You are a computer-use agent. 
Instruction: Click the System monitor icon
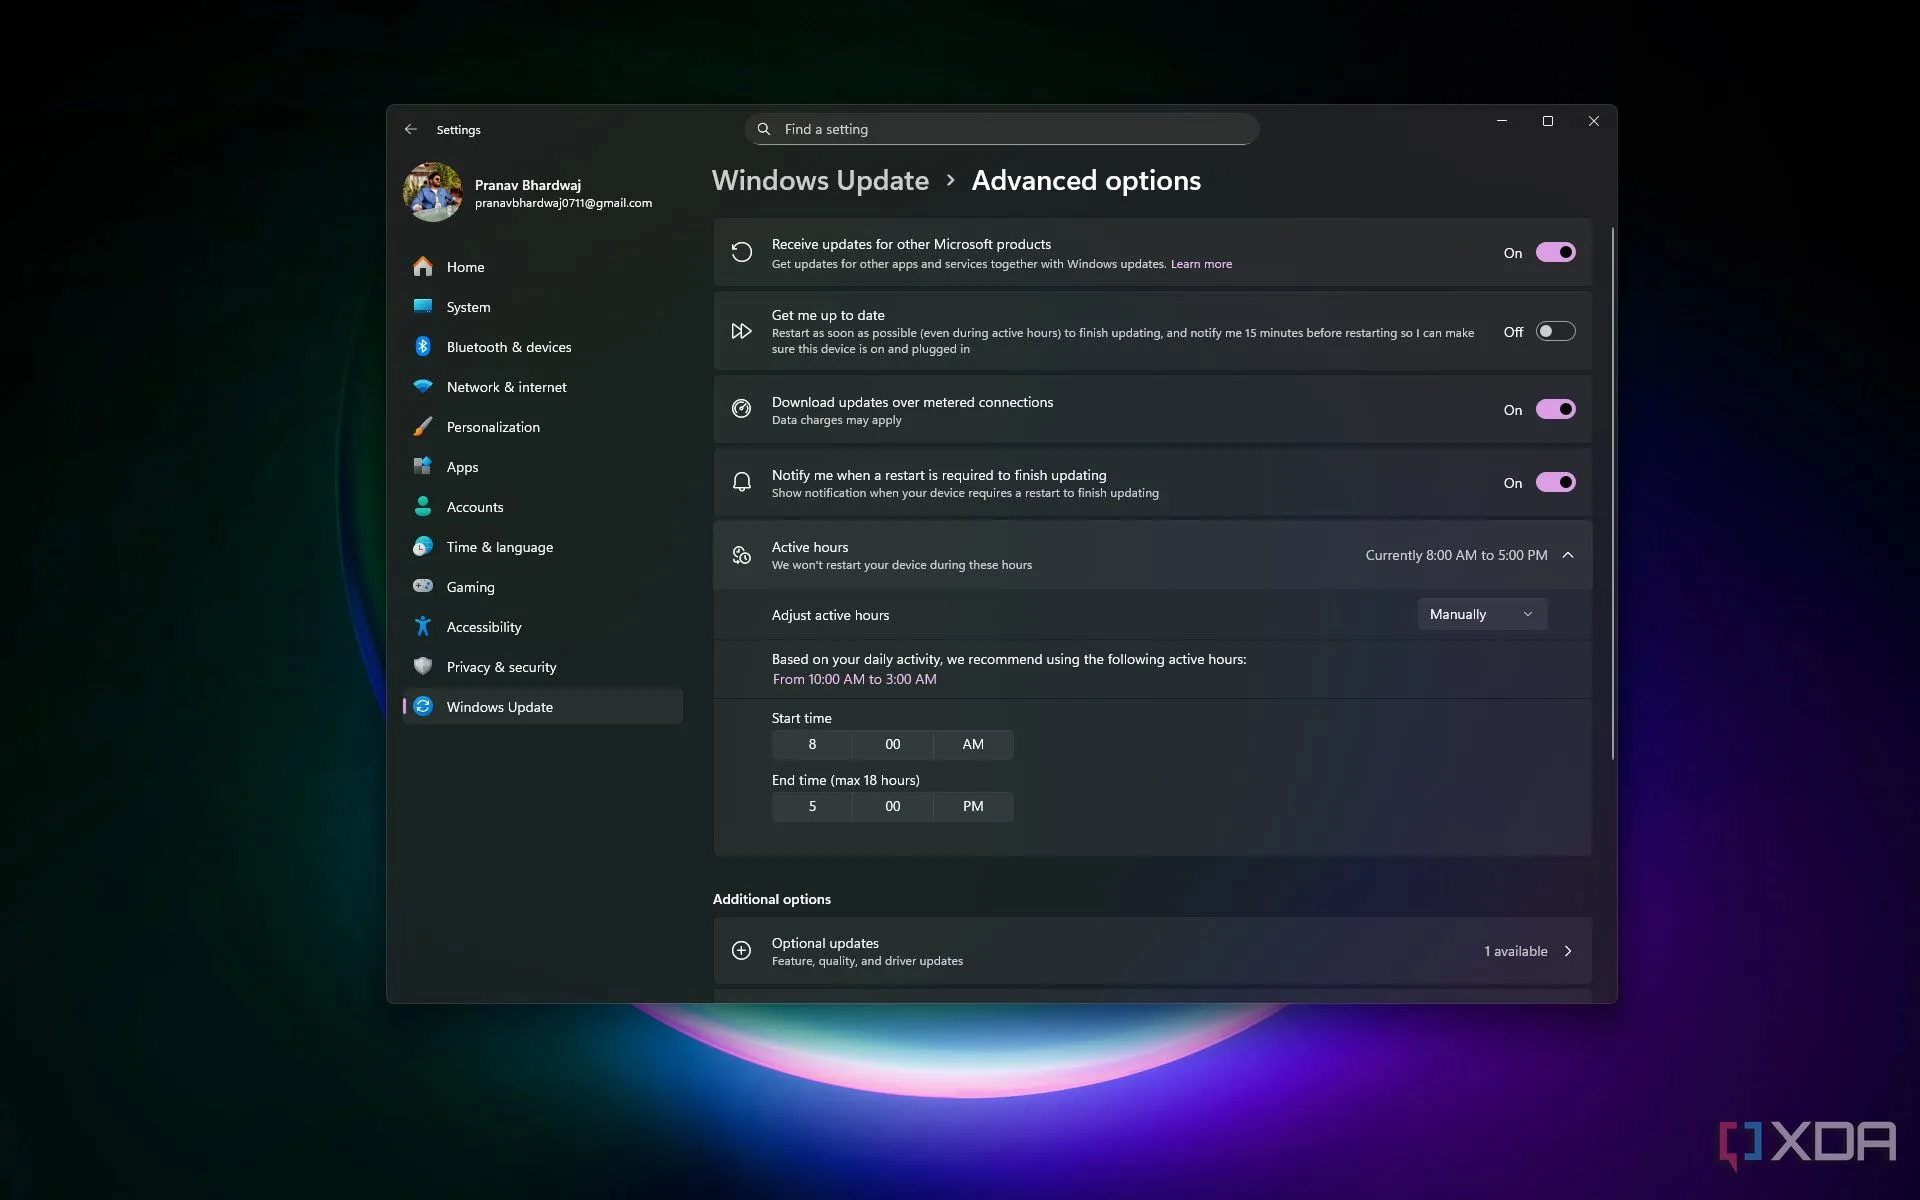423,306
